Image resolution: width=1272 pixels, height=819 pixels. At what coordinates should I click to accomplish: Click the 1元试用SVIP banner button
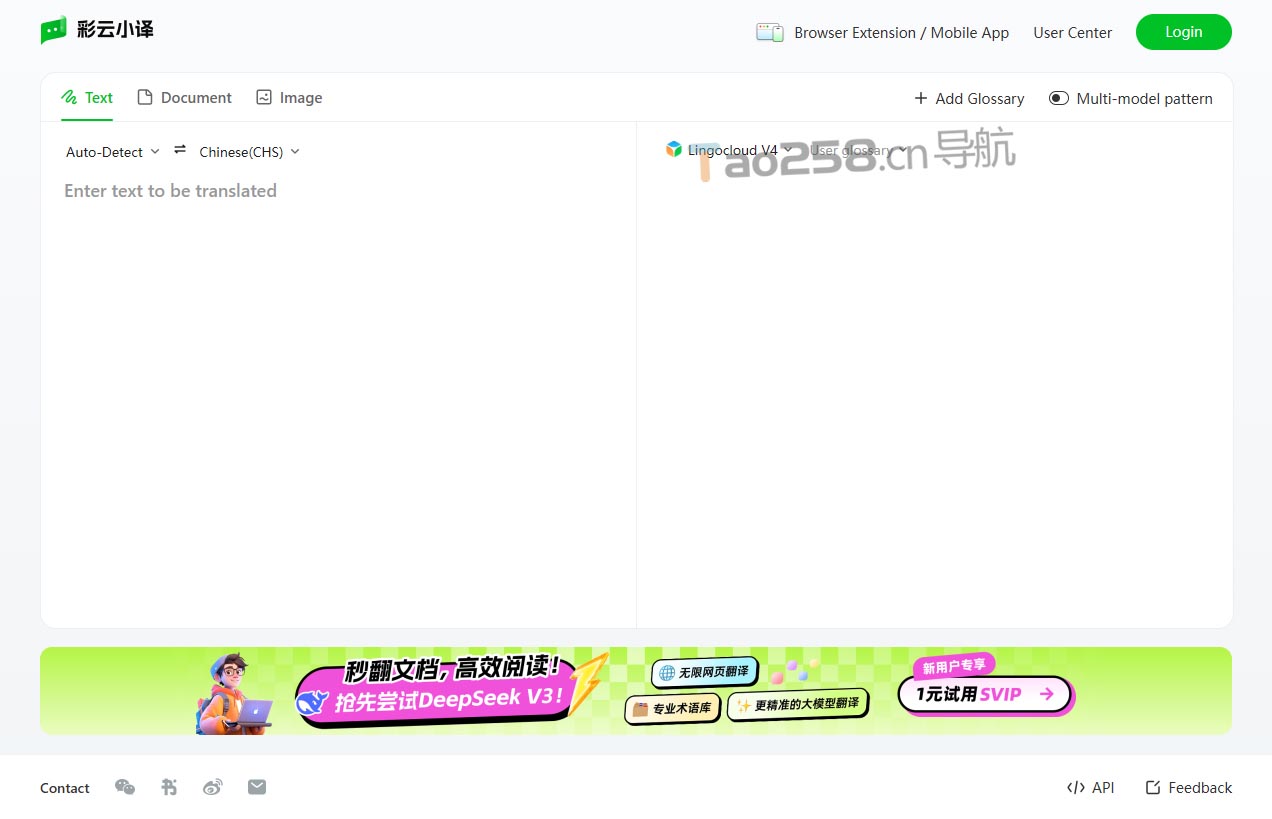(985, 693)
